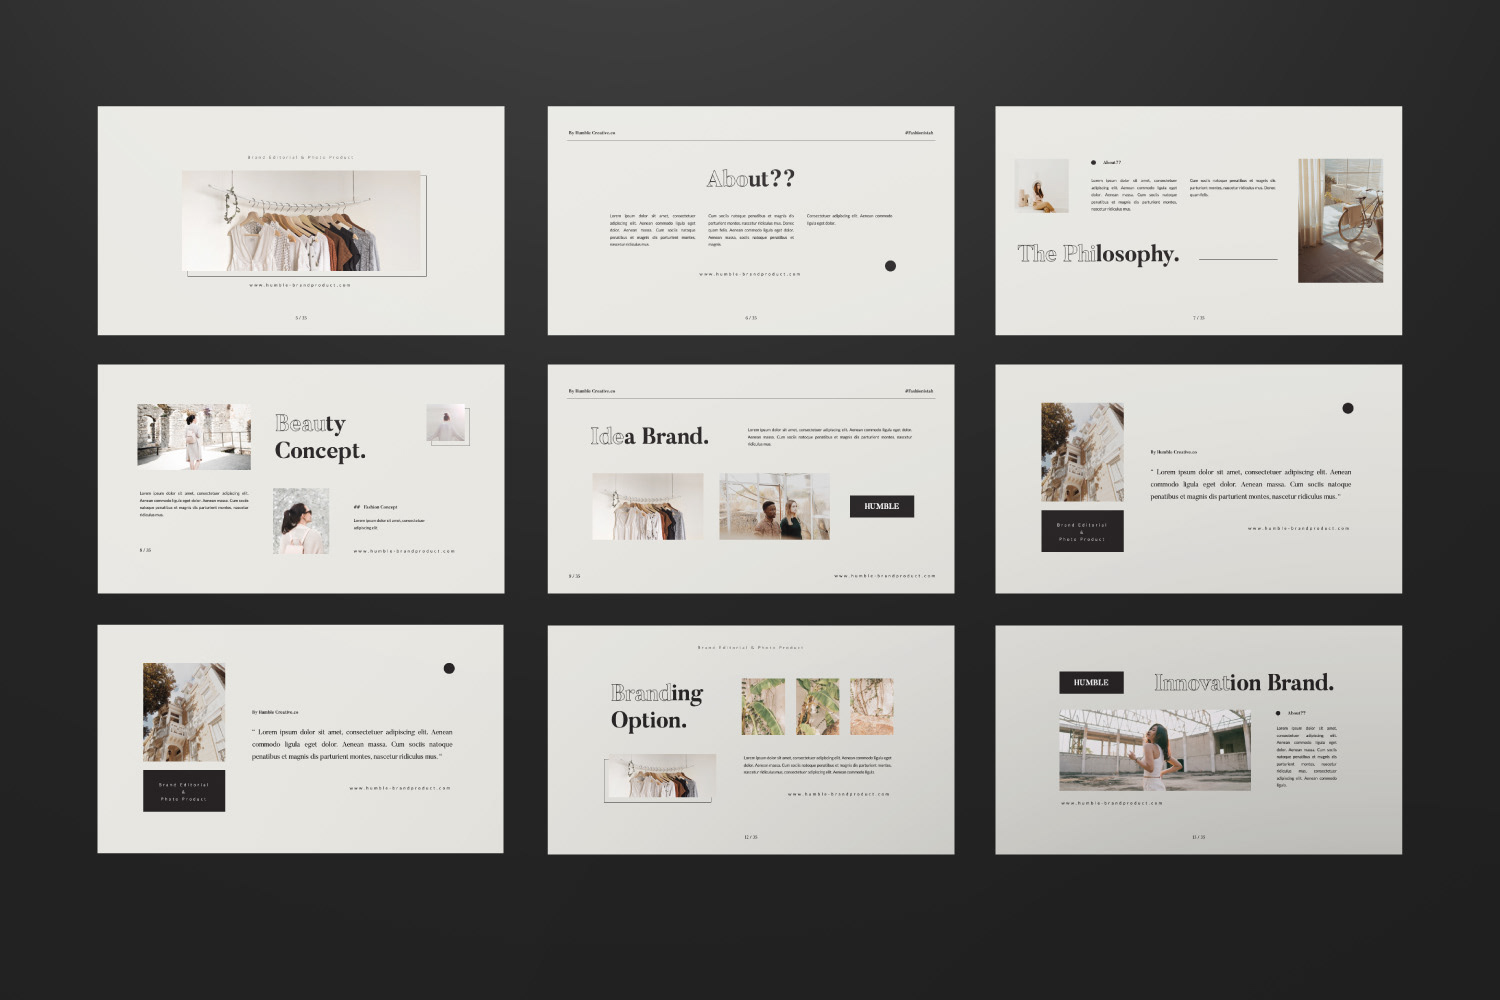Image resolution: width=1500 pixels, height=1000 pixels.
Task: Select the woman with backpack photo
Action: (x=301, y=521)
